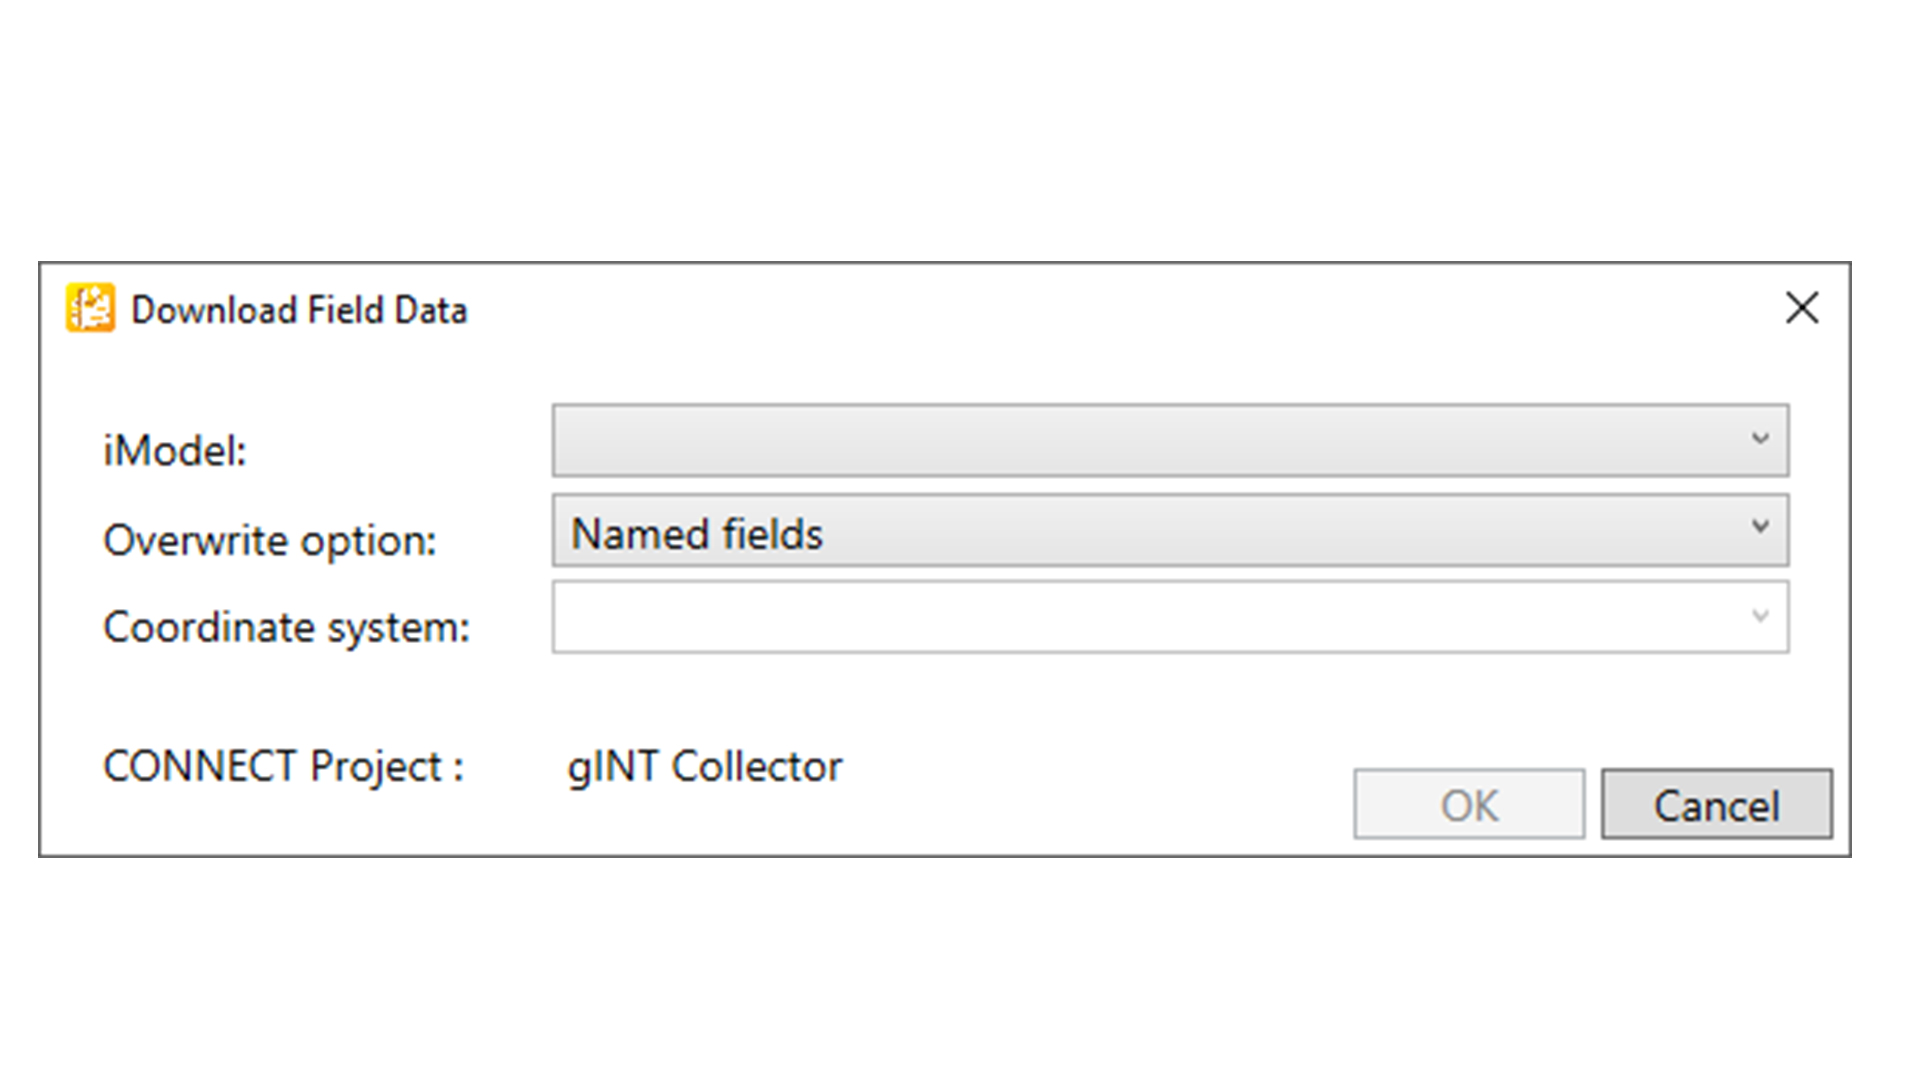Click the Overwrite option chevron arrow
The width and height of the screenshot is (1920, 1080).
[1760, 527]
